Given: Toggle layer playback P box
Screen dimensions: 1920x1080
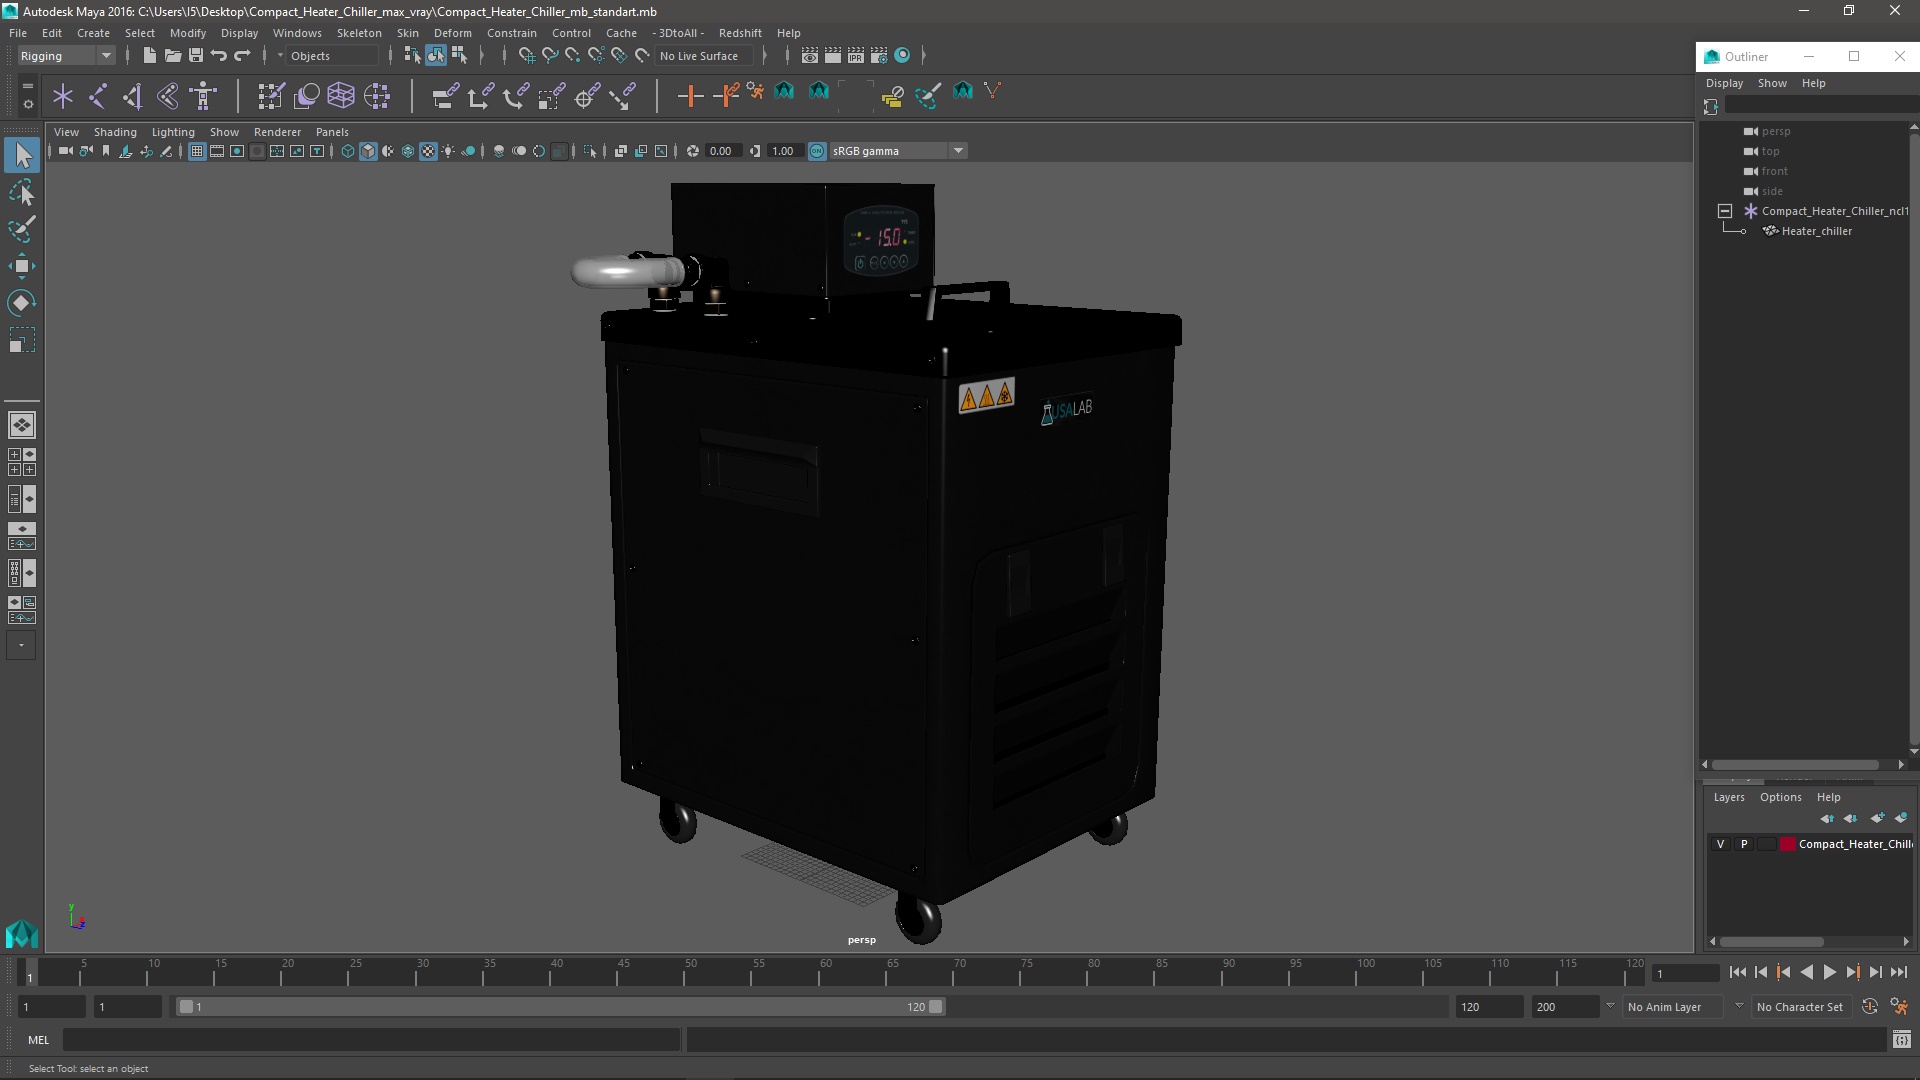Looking at the screenshot, I should pos(1744,844).
